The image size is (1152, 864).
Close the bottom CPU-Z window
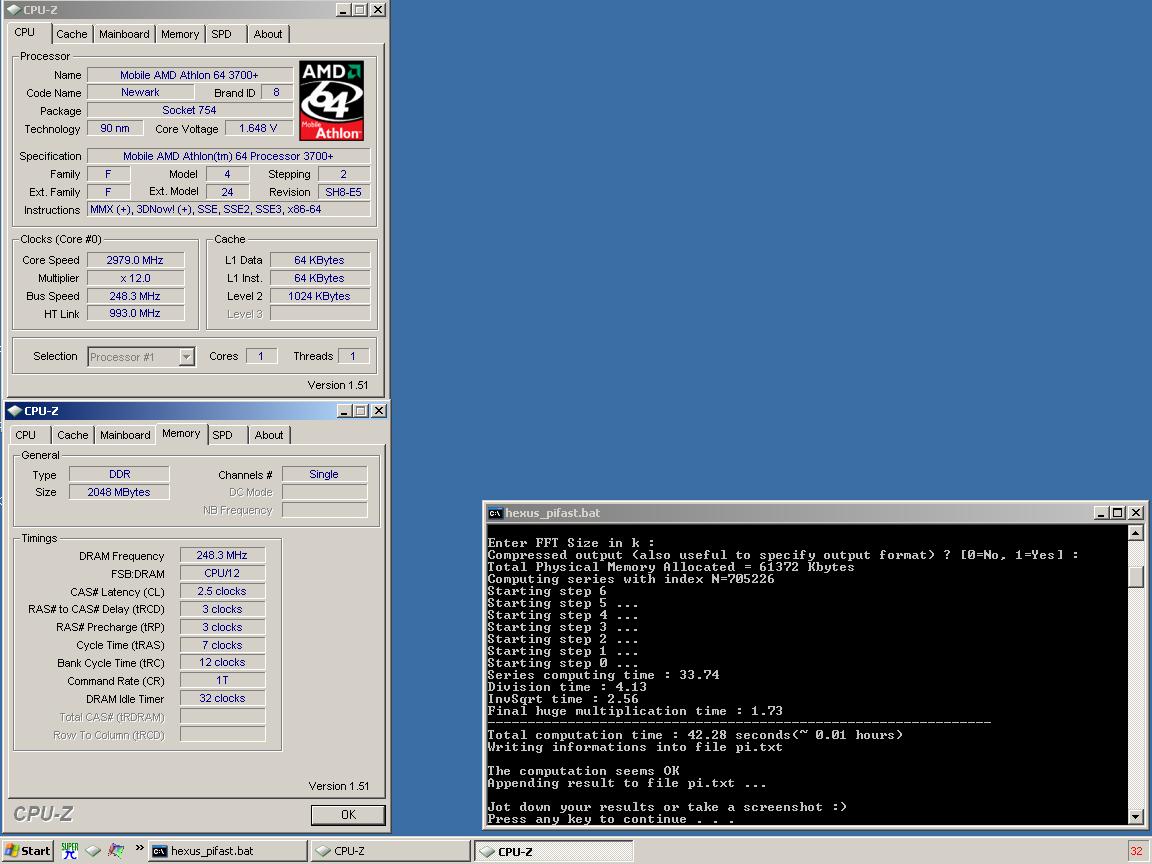tap(378, 411)
